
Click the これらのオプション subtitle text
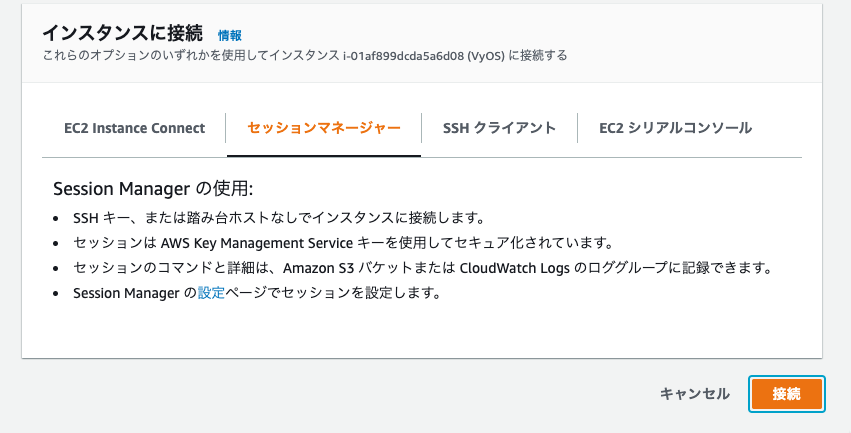305,55
